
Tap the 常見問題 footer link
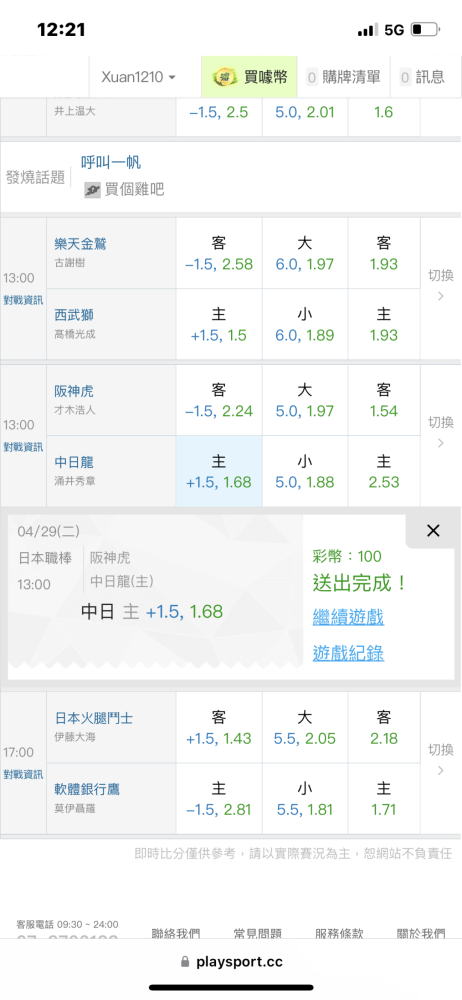pyautogui.click(x=257, y=934)
